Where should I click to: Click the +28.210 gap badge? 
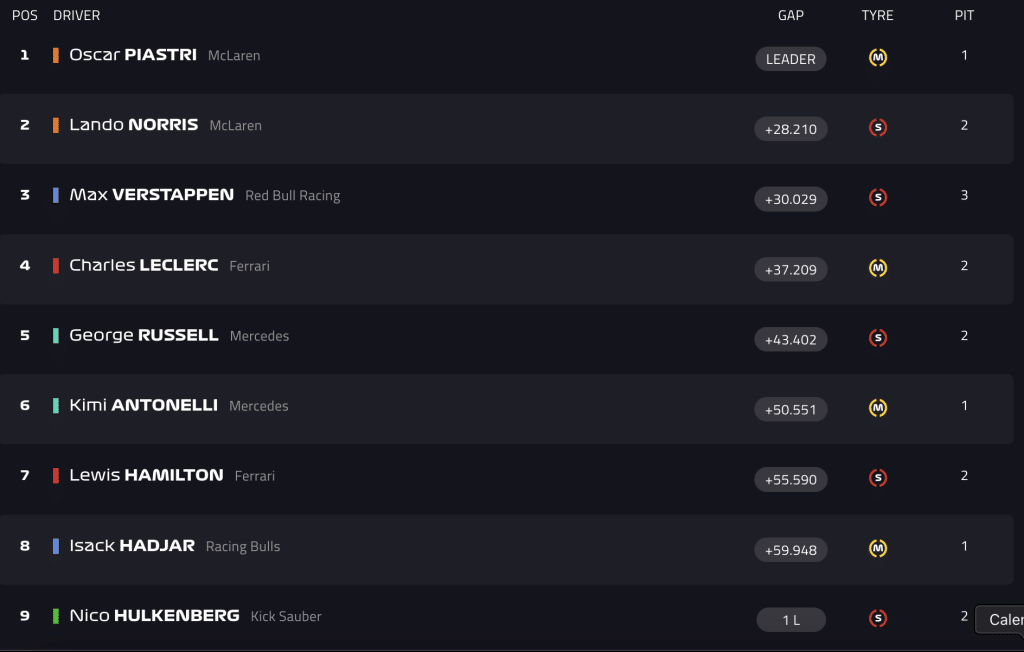pyautogui.click(x=791, y=129)
